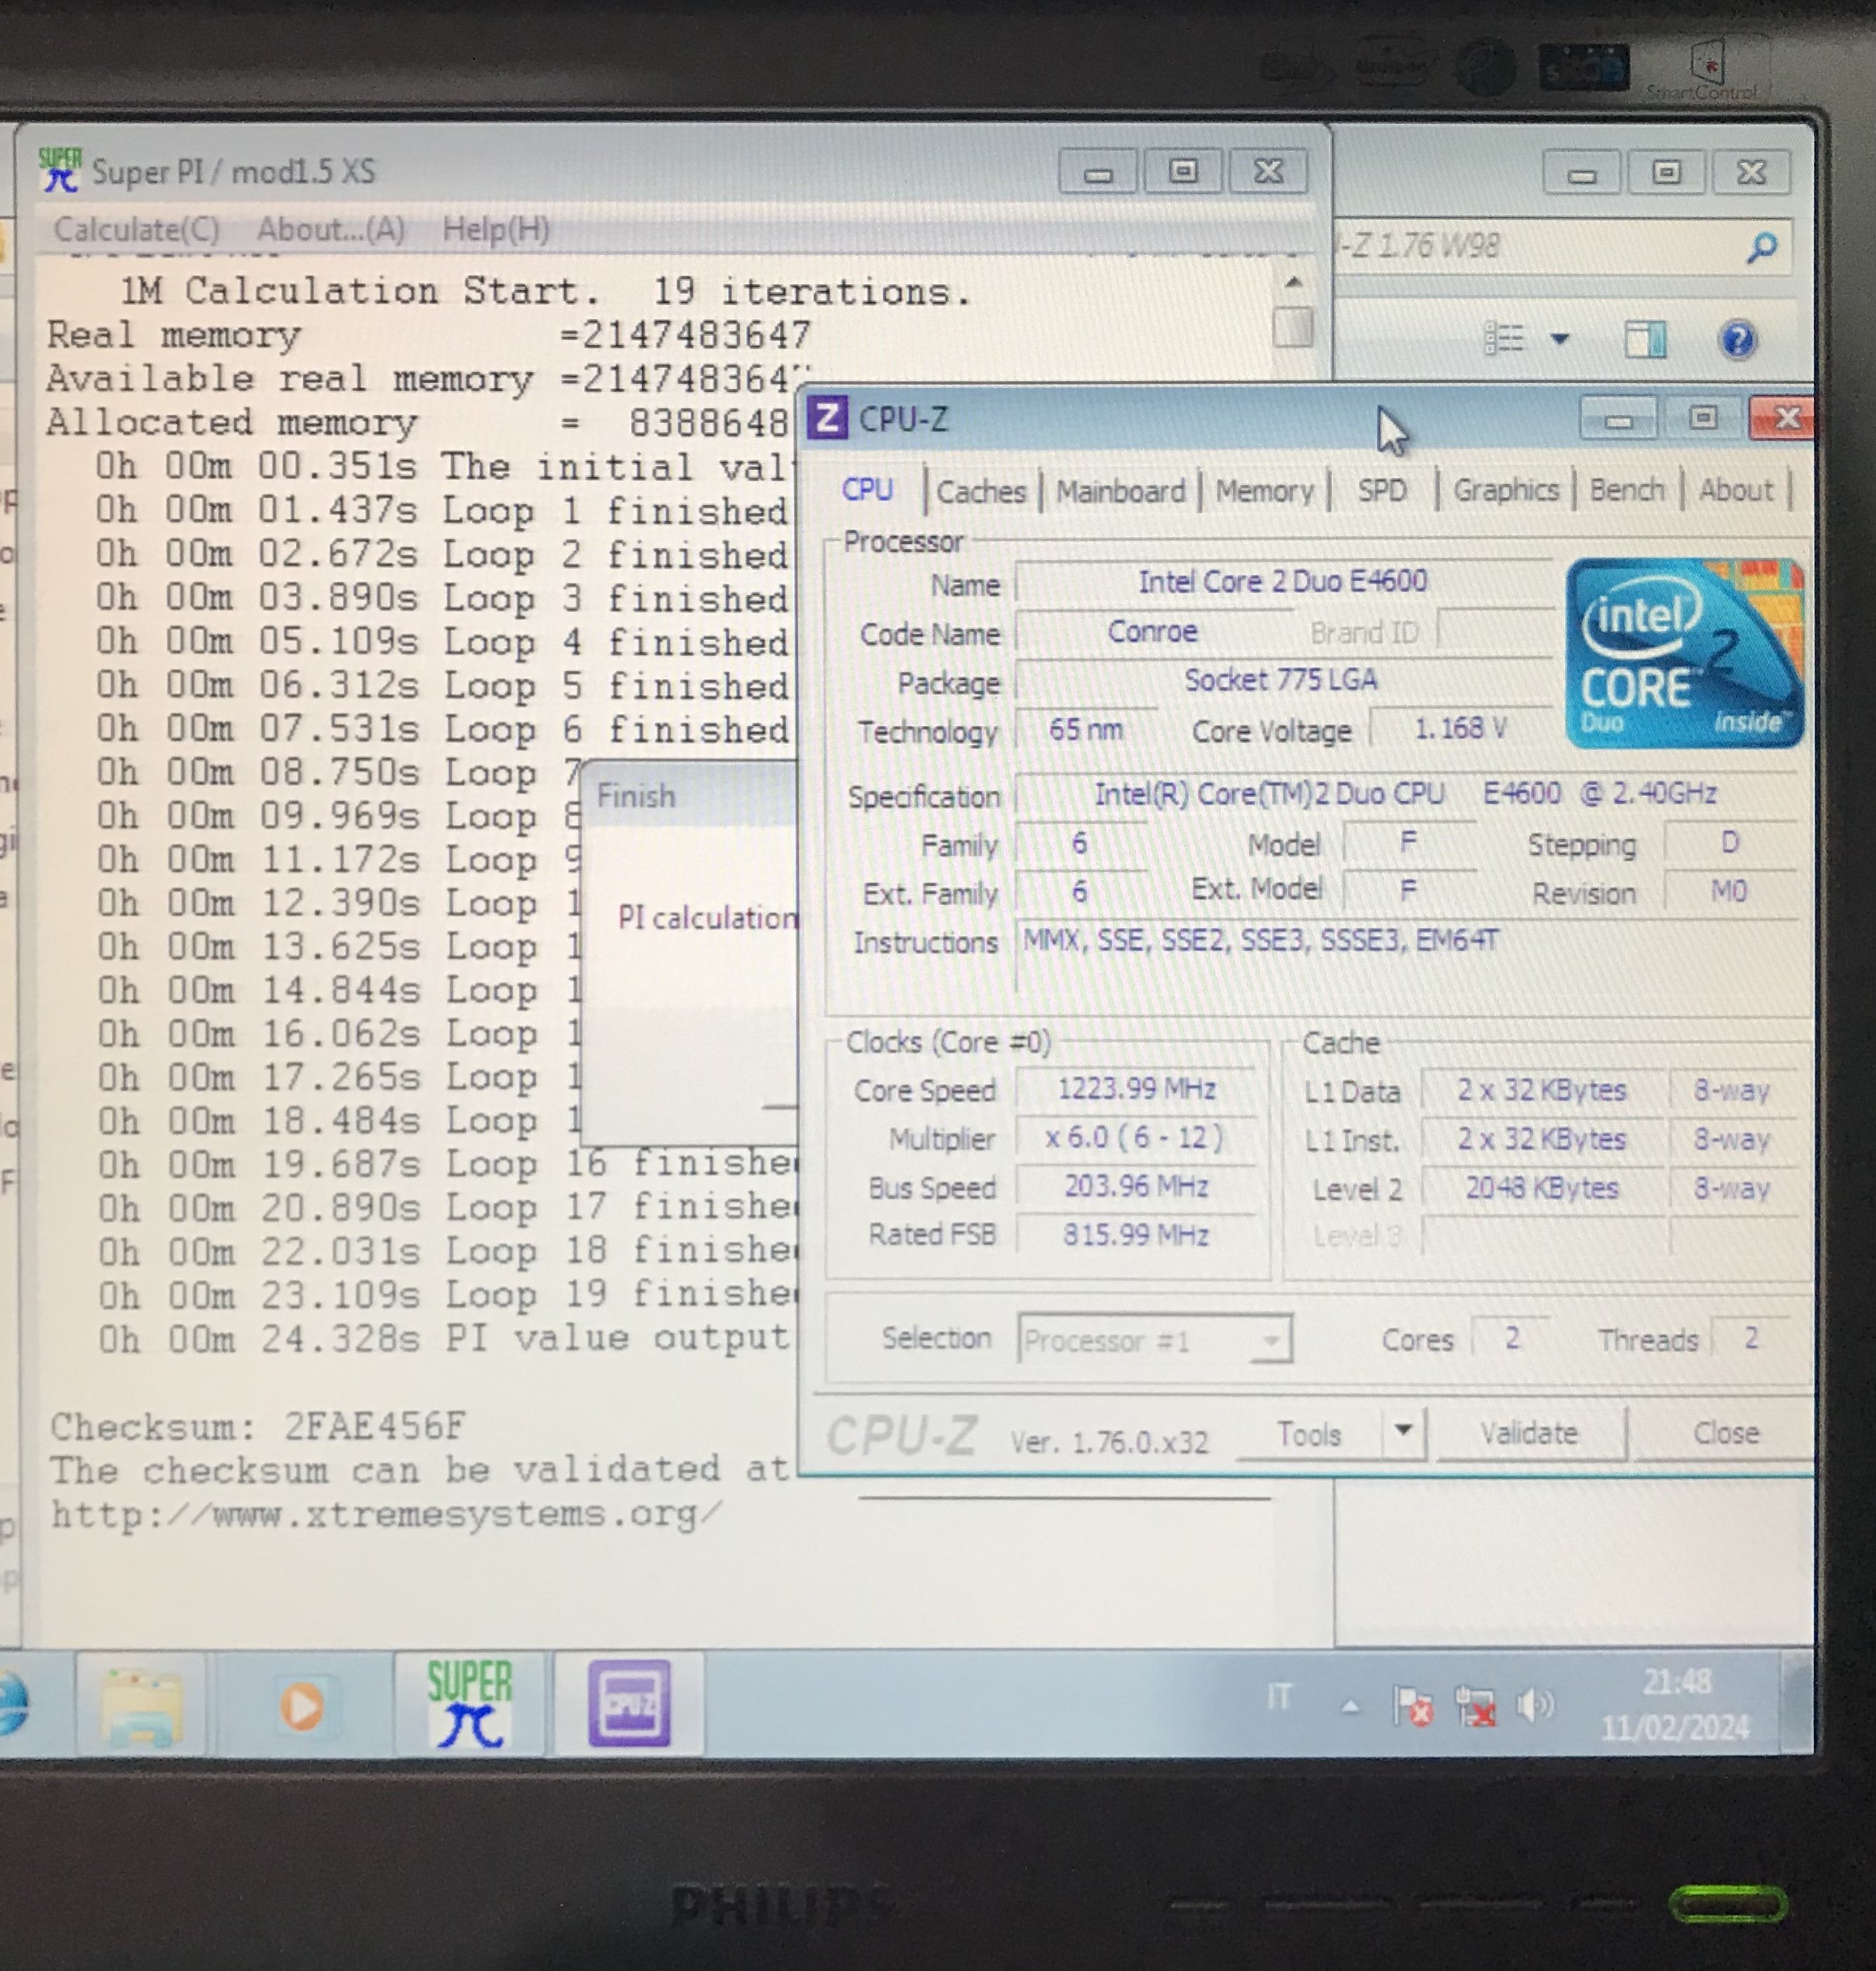Click the Action Center flag icon
The image size is (1876, 1971).
pyautogui.click(x=1413, y=1706)
